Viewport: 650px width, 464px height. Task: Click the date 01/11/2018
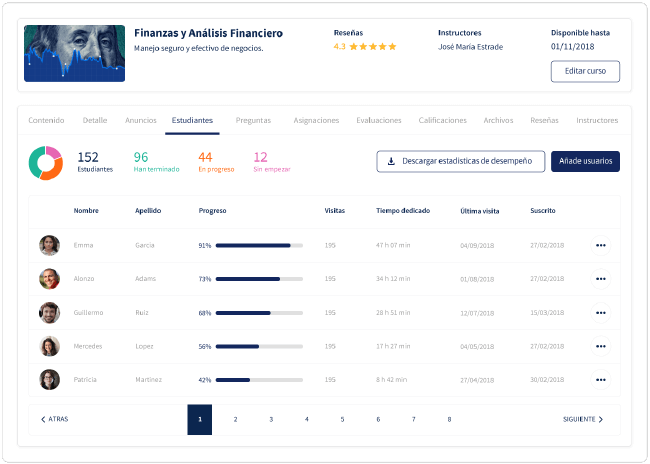click(572, 46)
